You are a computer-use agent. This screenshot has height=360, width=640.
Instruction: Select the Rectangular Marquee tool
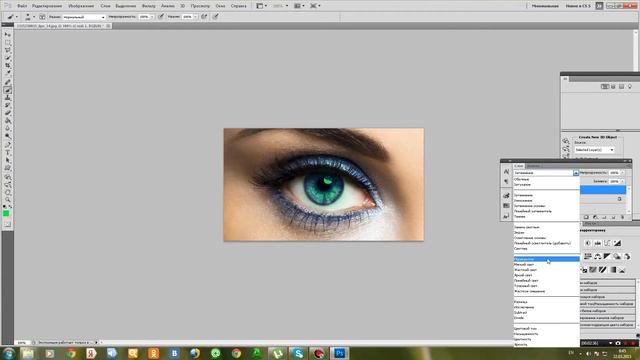pyautogui.click(x=8, y=42)
